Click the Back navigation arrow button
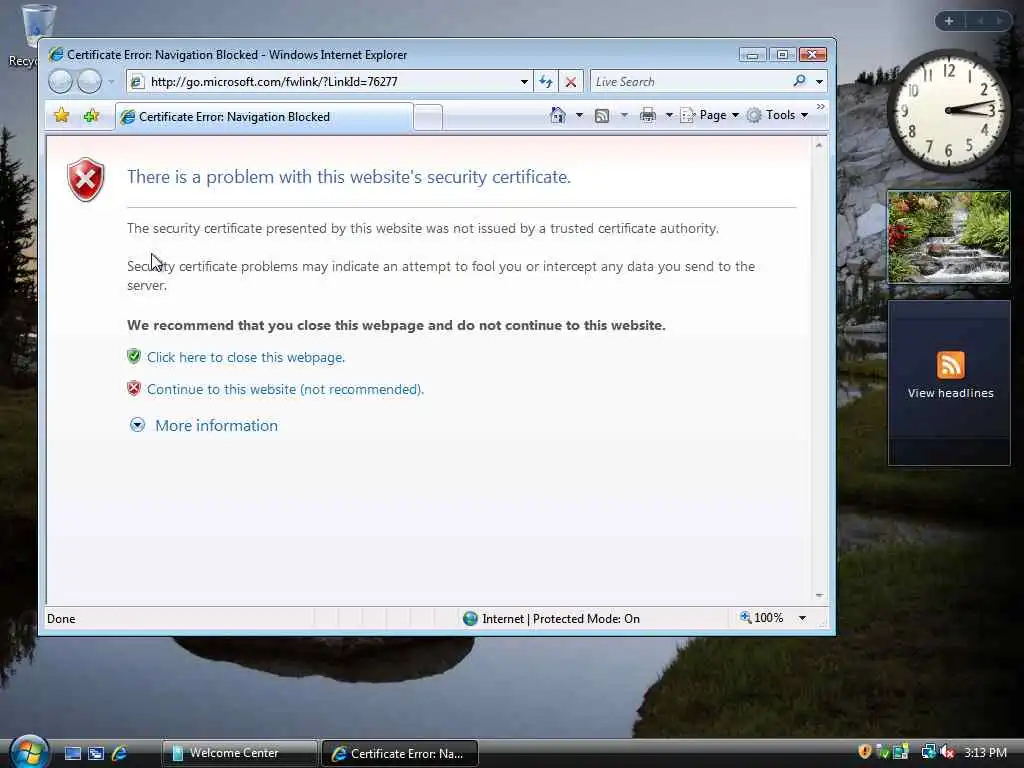Screen dimensions: 1024x768 (60, 82)
